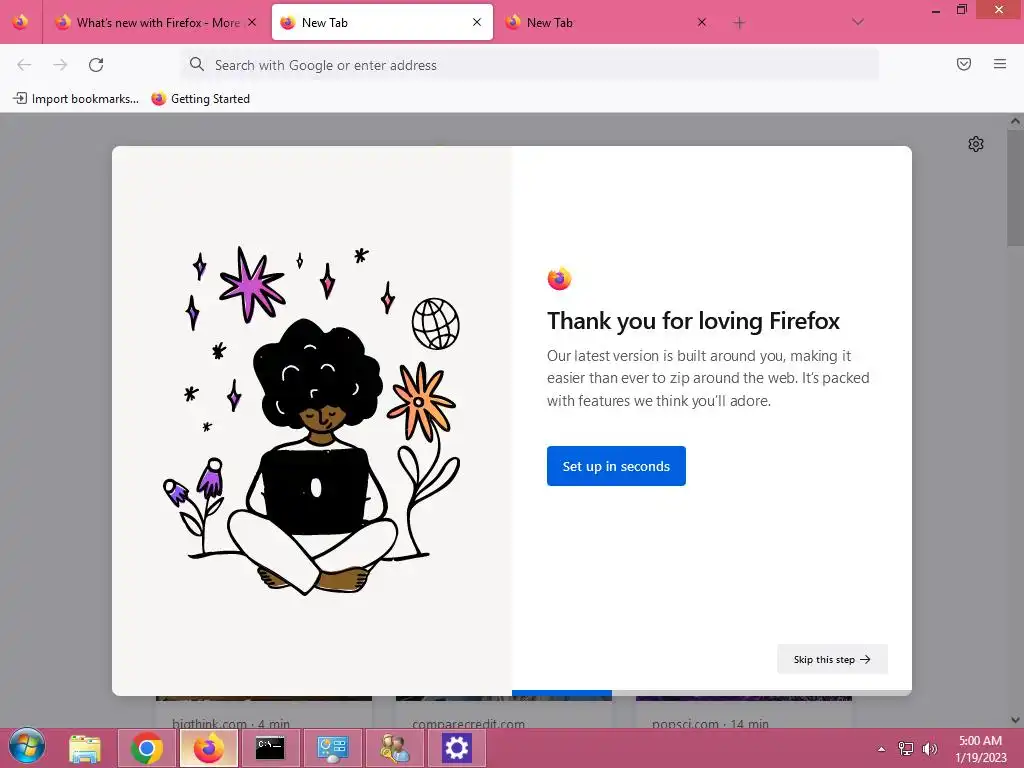This screenshot has height=768, width=1024.
Task: Click the Firefox logo in onboarding dialog
Action: [x=559, y=279]
